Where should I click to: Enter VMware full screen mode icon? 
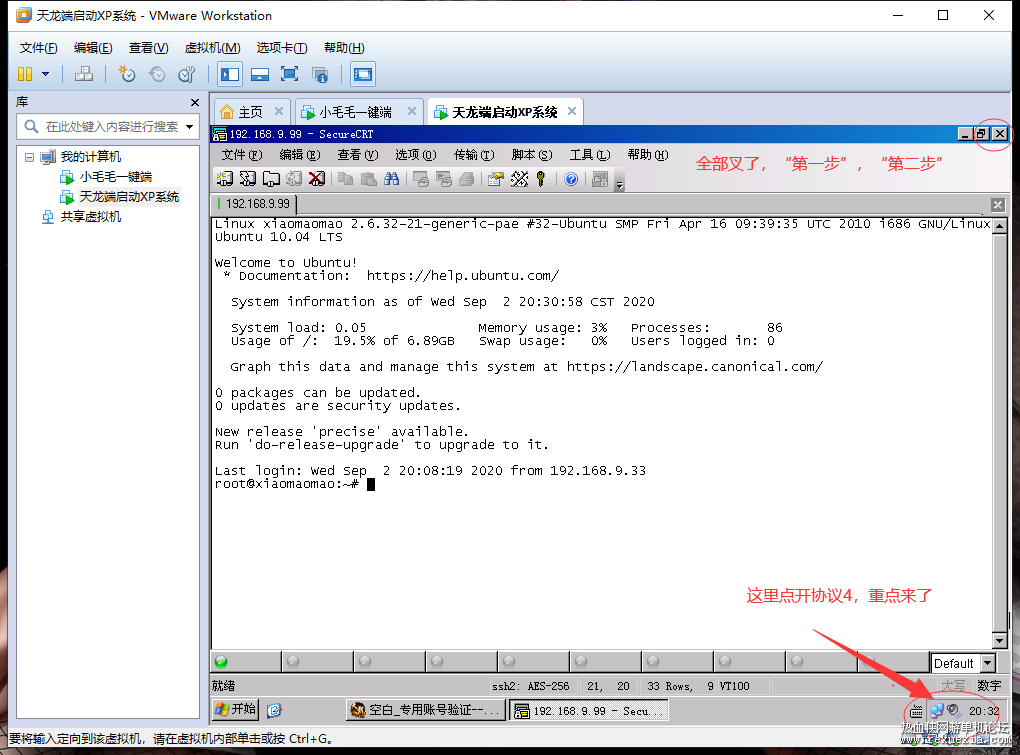(289, 74)
